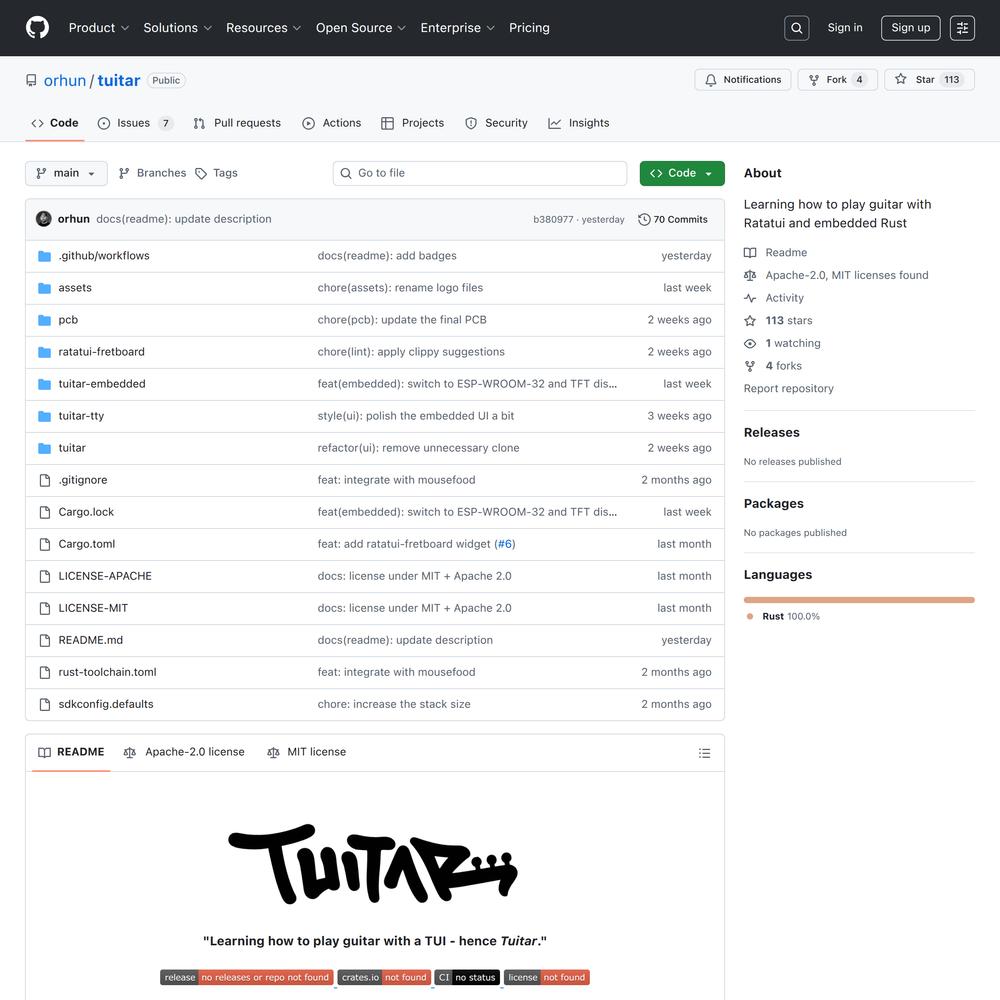The image size is (1000, 1000).
Task: Expand the Resources menu
Action: pyautogui.click(x=263, y=28)
